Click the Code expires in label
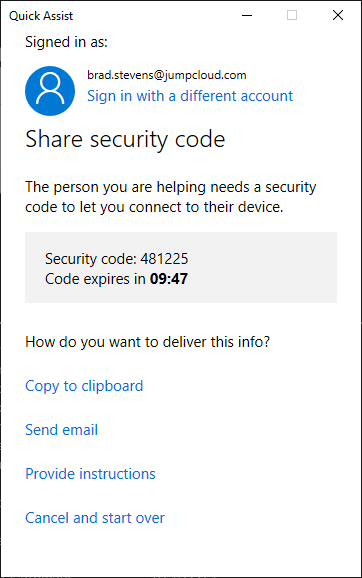 pyautogui.click(x=95, y=279)
